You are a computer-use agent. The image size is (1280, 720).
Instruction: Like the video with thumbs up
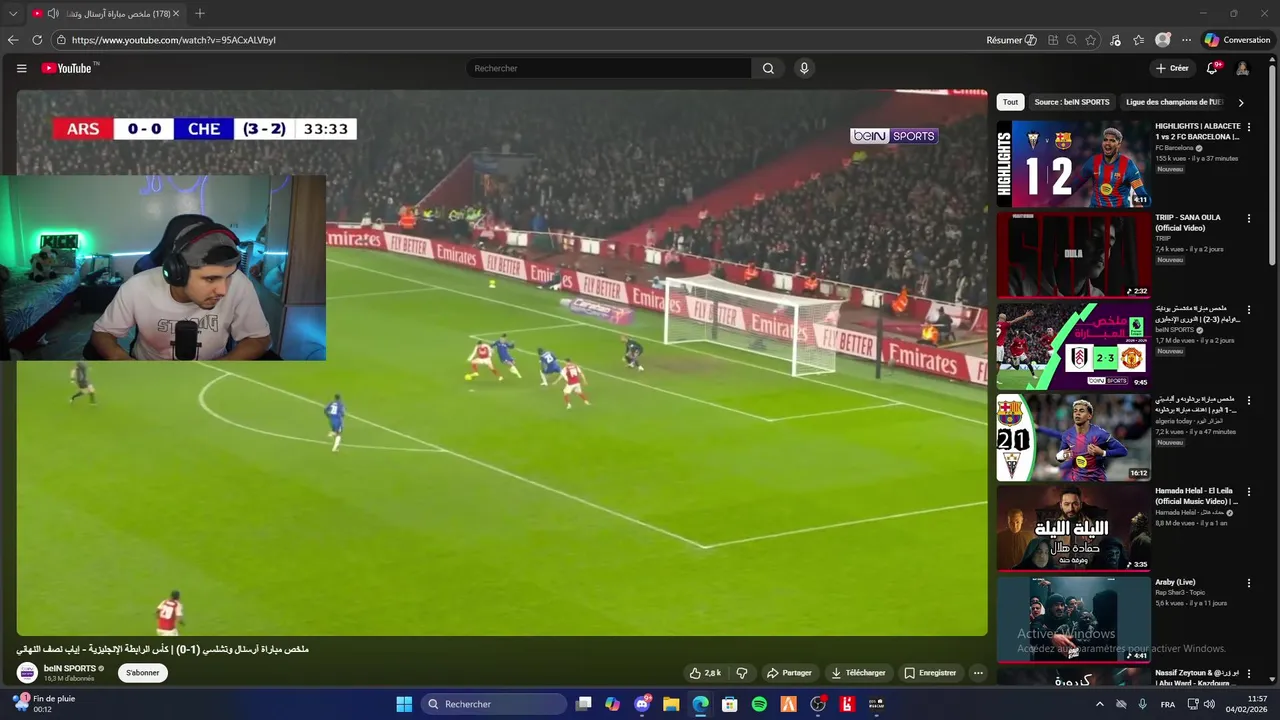point(705,673)
